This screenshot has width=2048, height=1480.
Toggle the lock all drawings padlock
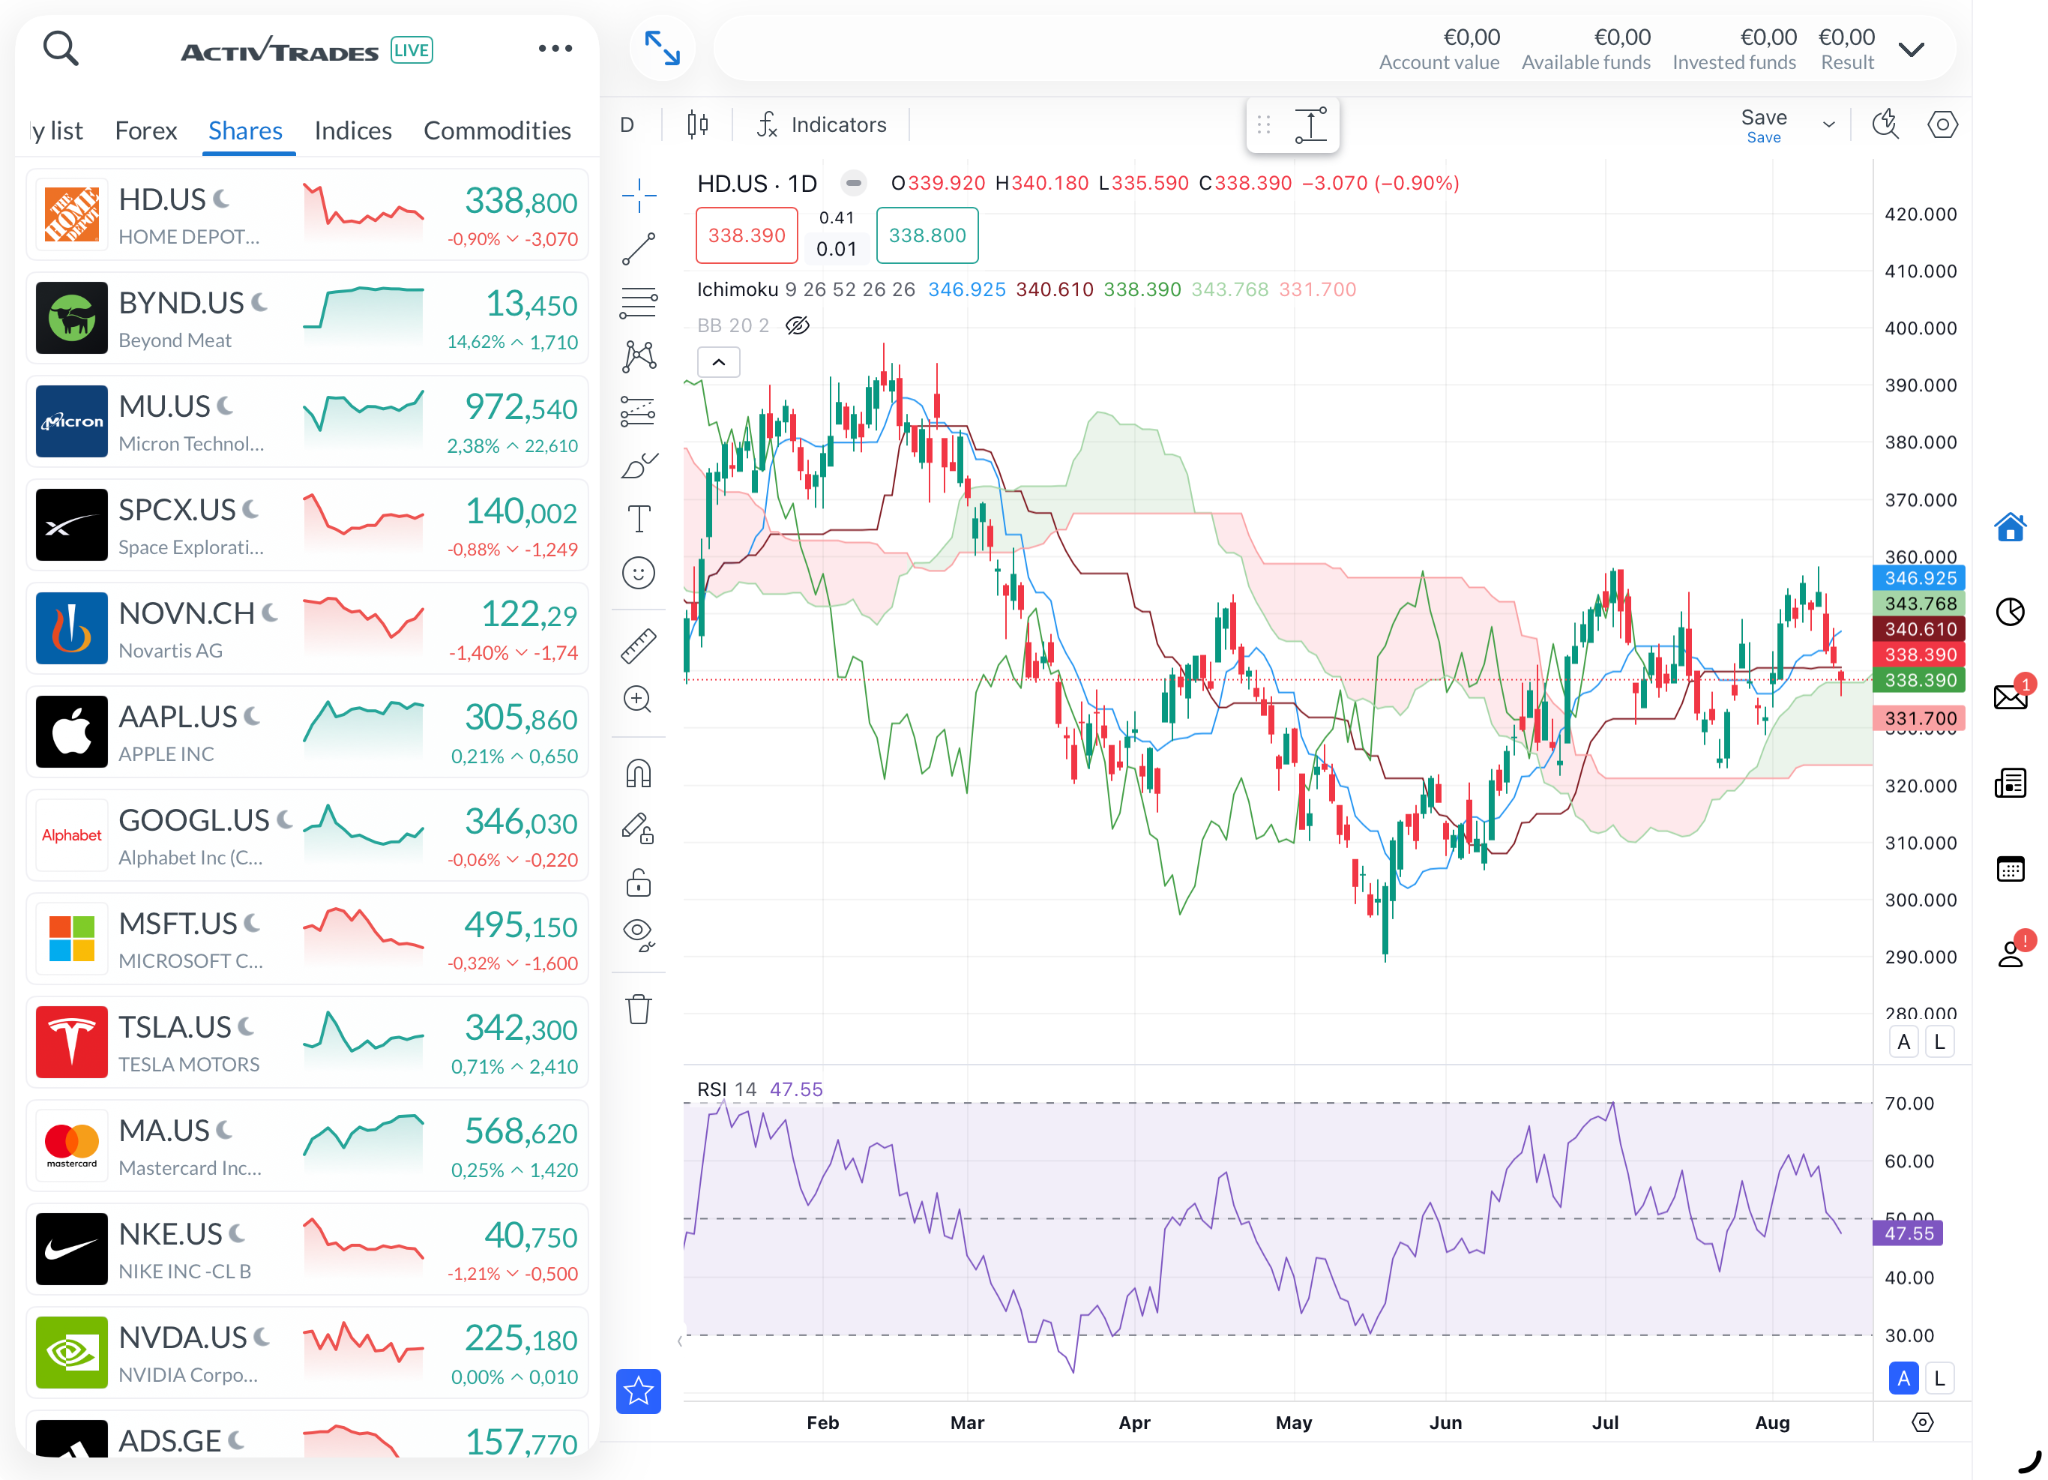(x=638, y=883)
